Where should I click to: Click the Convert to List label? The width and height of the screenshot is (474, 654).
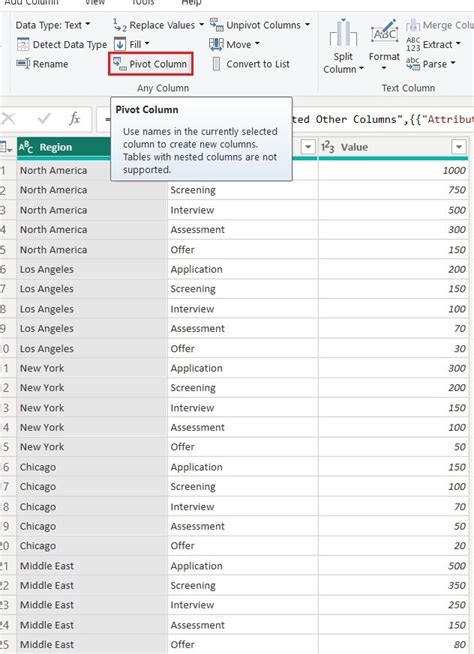pos(258,64)
